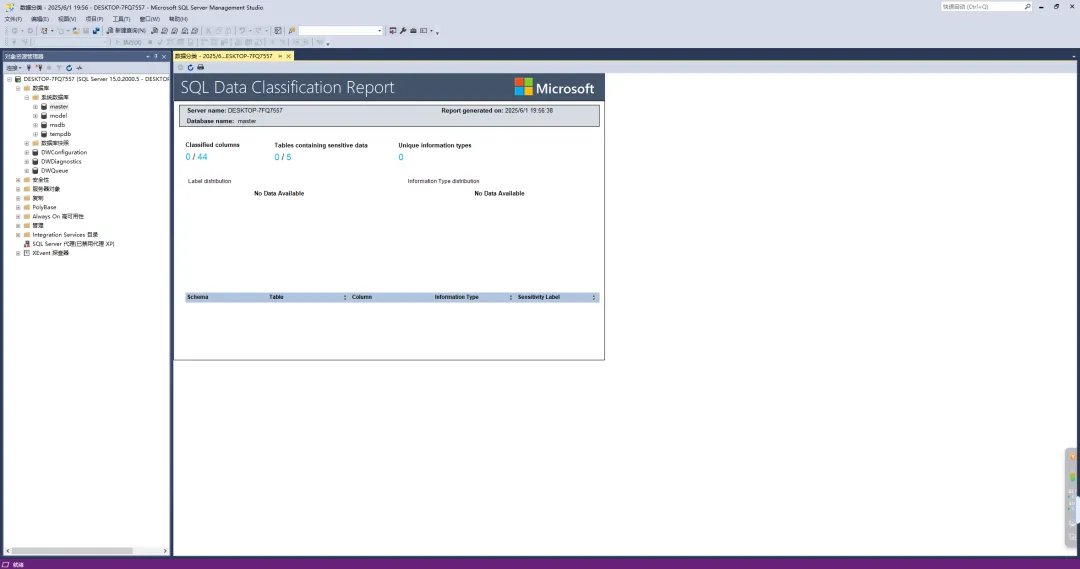
Task: Open the Connect (连接) dropdown in Object Explorer
Action: 14,68
